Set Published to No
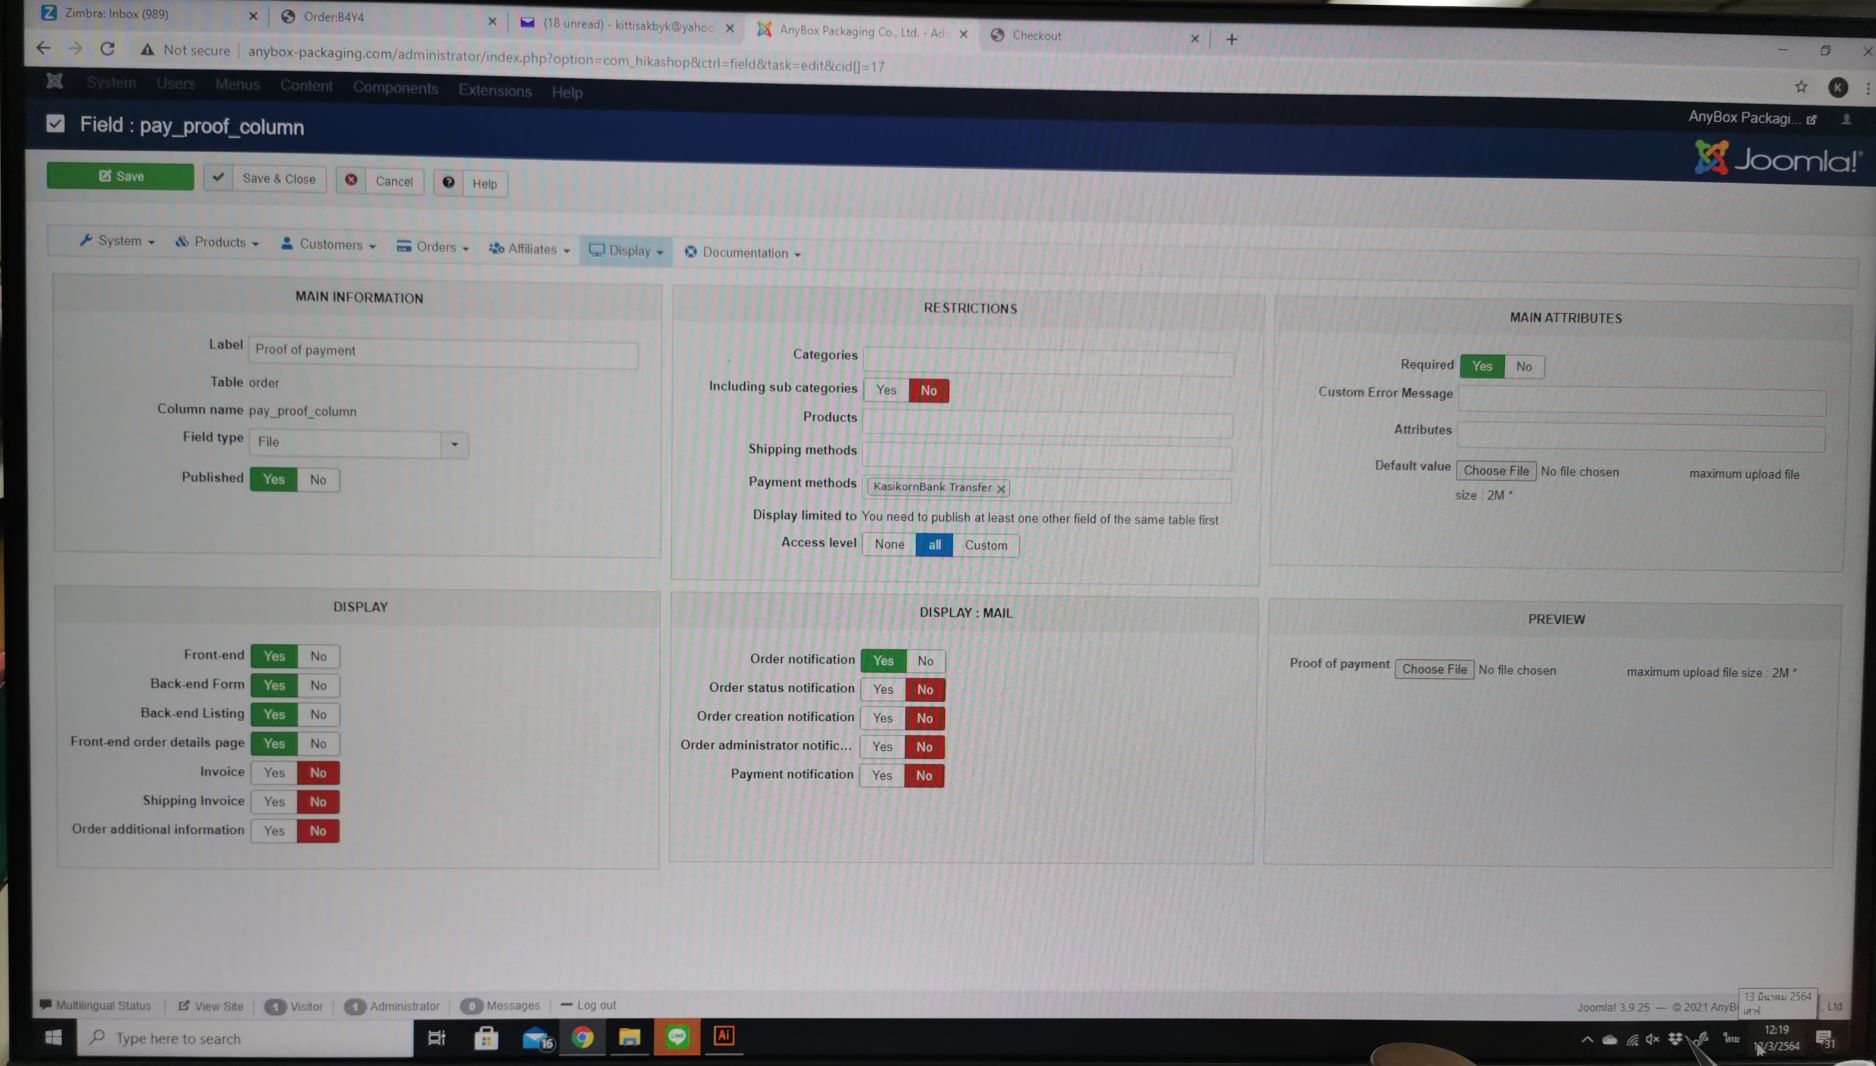 coord(318,480)
